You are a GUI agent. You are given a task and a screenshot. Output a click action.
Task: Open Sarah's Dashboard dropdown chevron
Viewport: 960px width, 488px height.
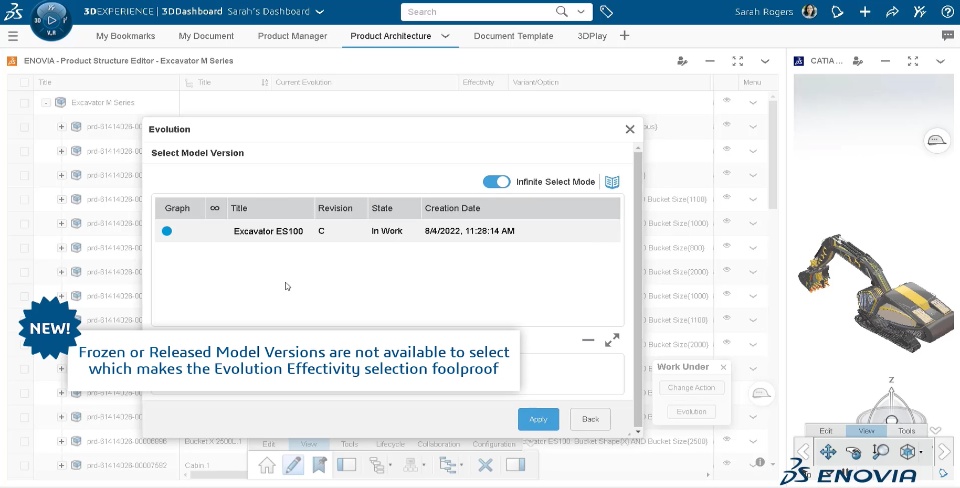pos(320,12)
